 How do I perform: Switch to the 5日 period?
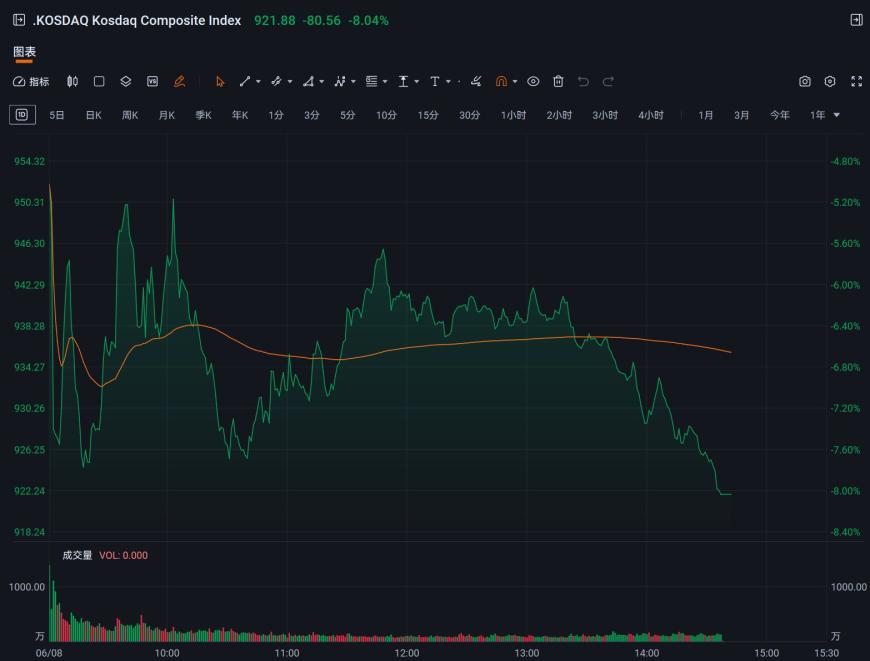tap(57, 115)
